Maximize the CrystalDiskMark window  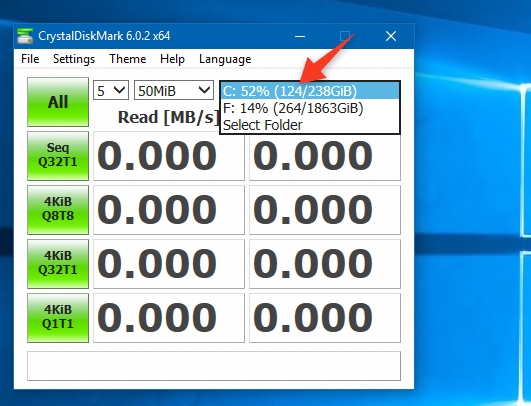click(x=345, y=36)
